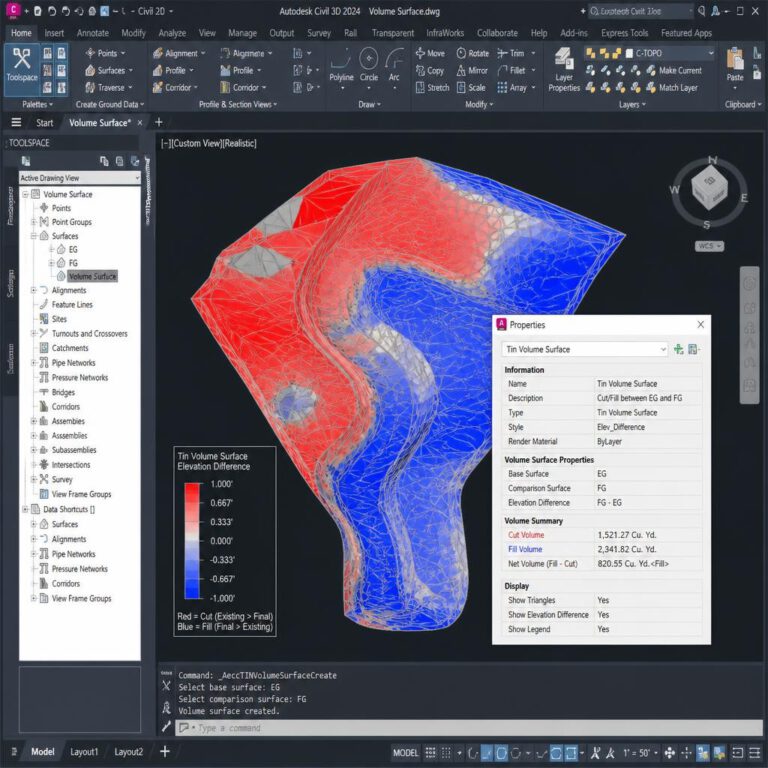768x768 pixels.
Task: Open the Survey ribbon tab
Action: point(319,33)
